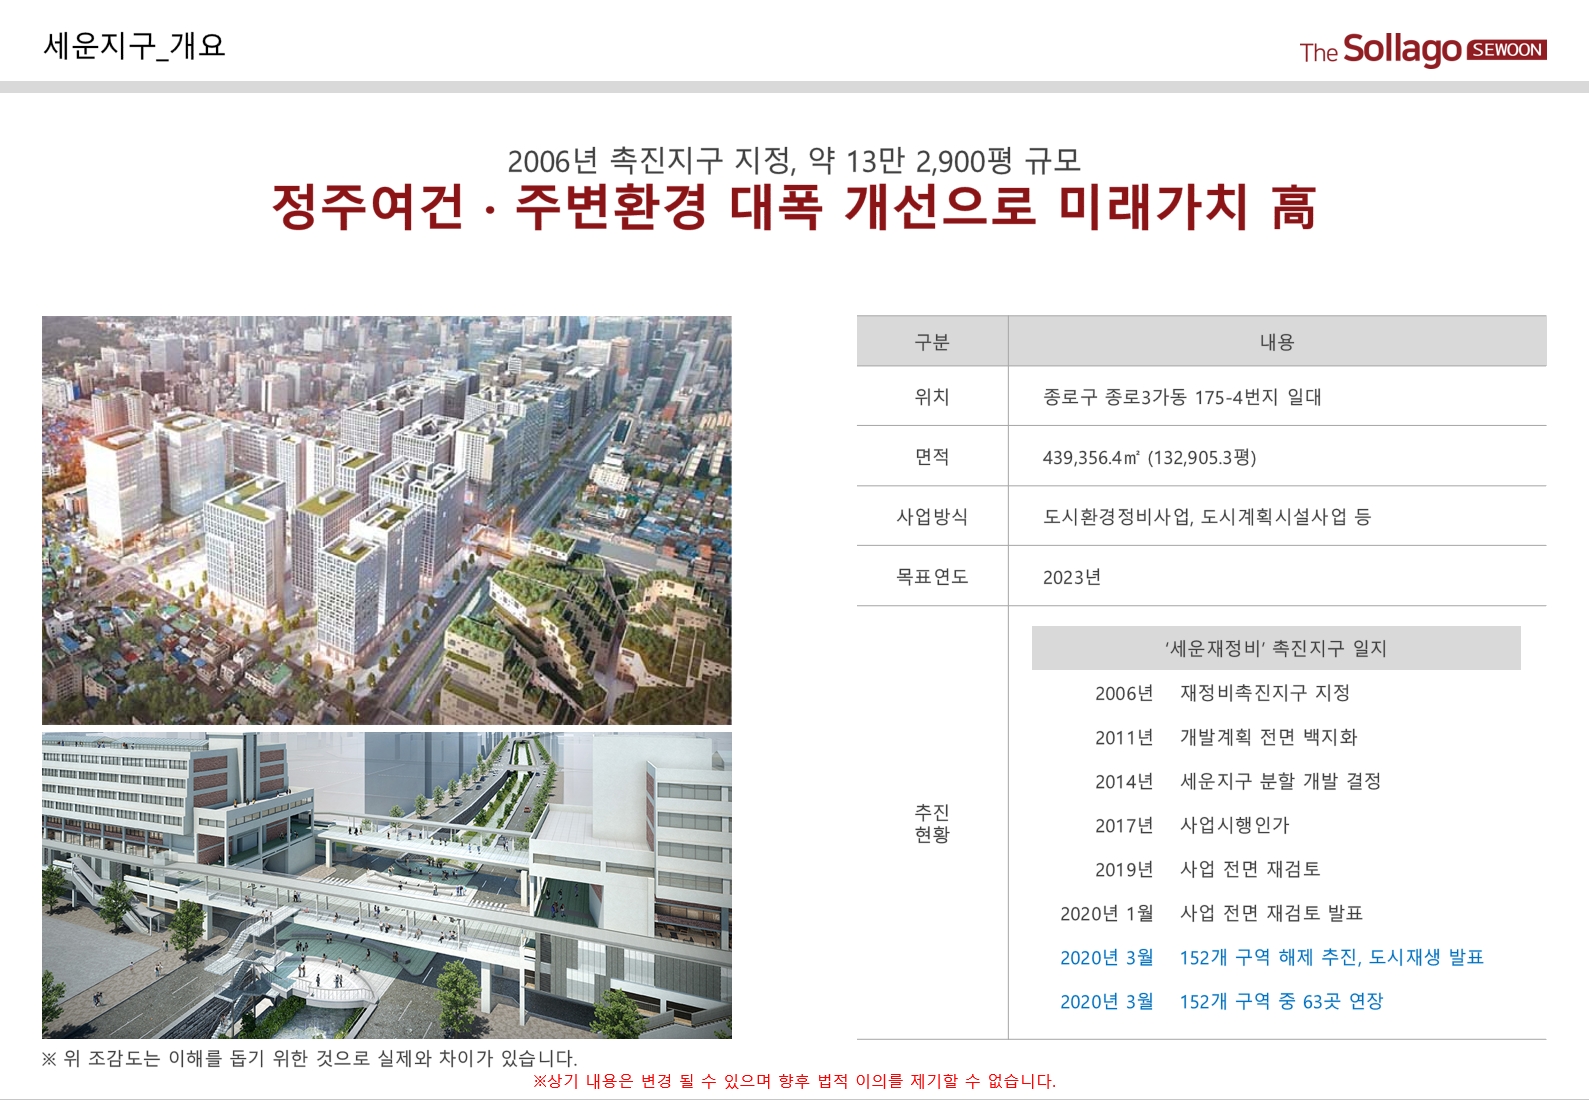Click 세운지구 분할 개발 결정 entry

tap(1280, 781)
